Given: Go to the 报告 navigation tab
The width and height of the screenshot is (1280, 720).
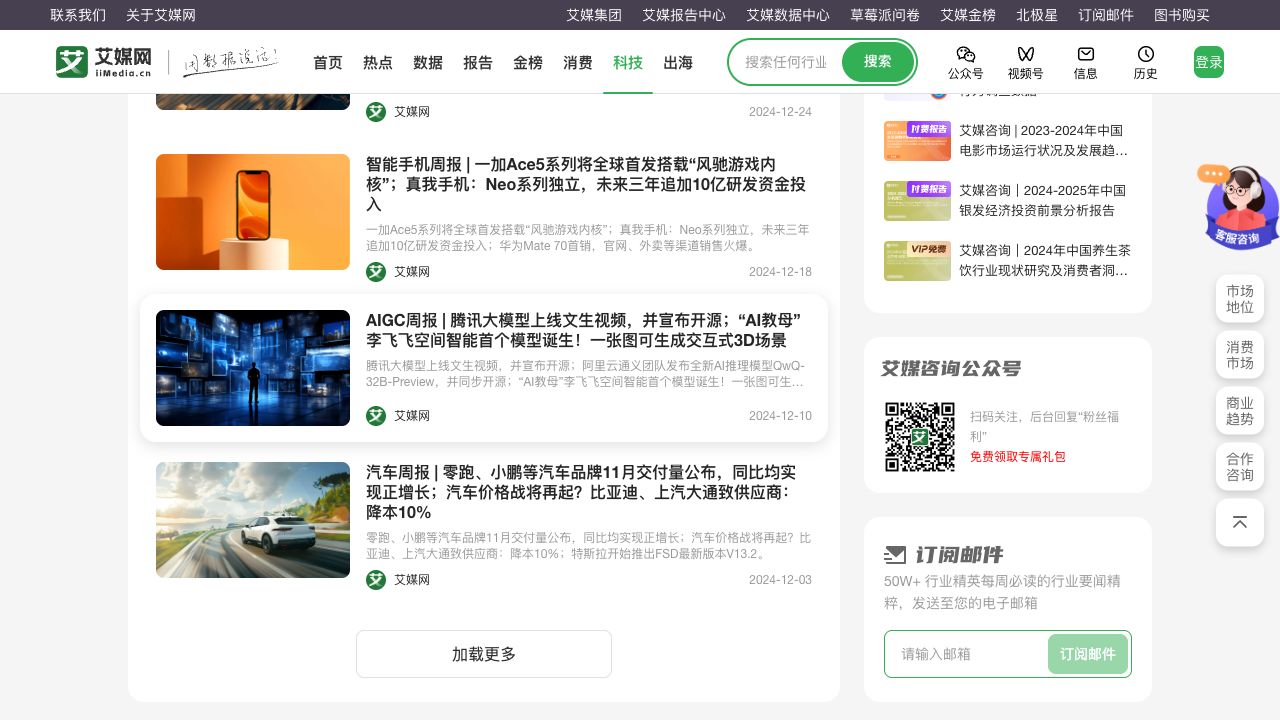Looking at the screenshot, I should point(478,62).
